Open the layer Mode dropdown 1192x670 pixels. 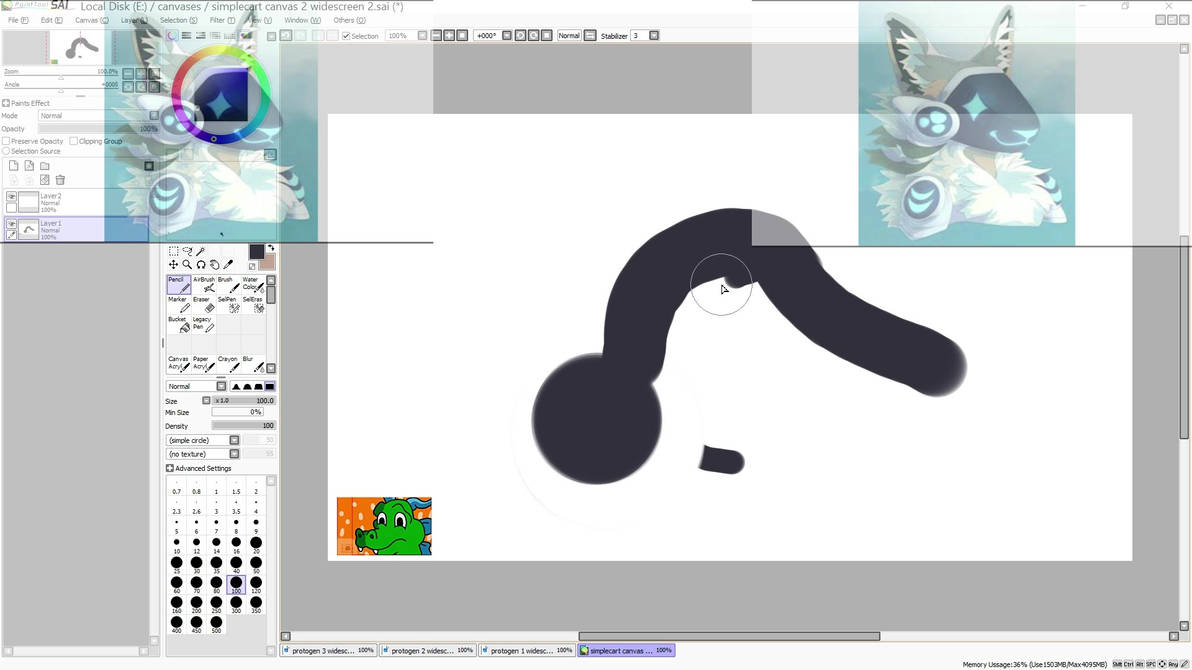[x=154, y=116]
